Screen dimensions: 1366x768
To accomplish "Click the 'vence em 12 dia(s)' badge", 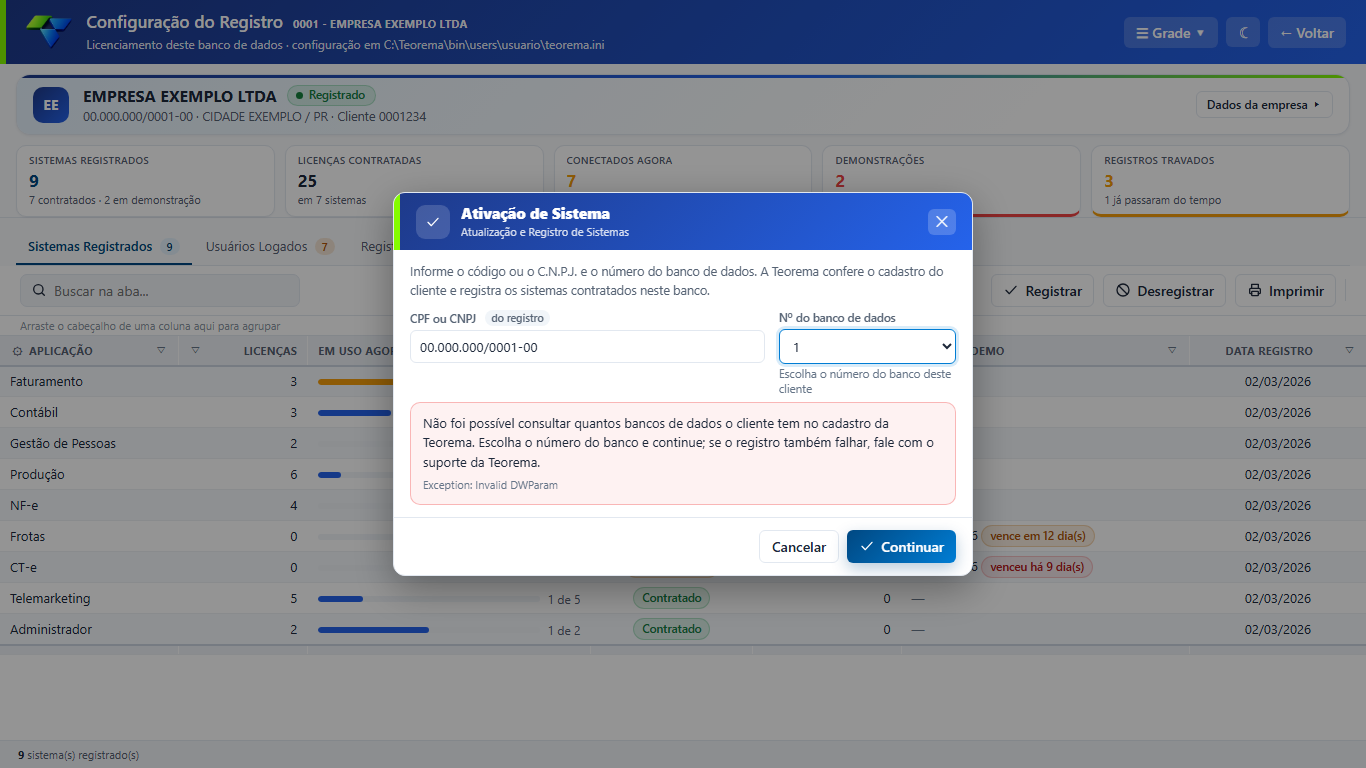I will 1038,536.
